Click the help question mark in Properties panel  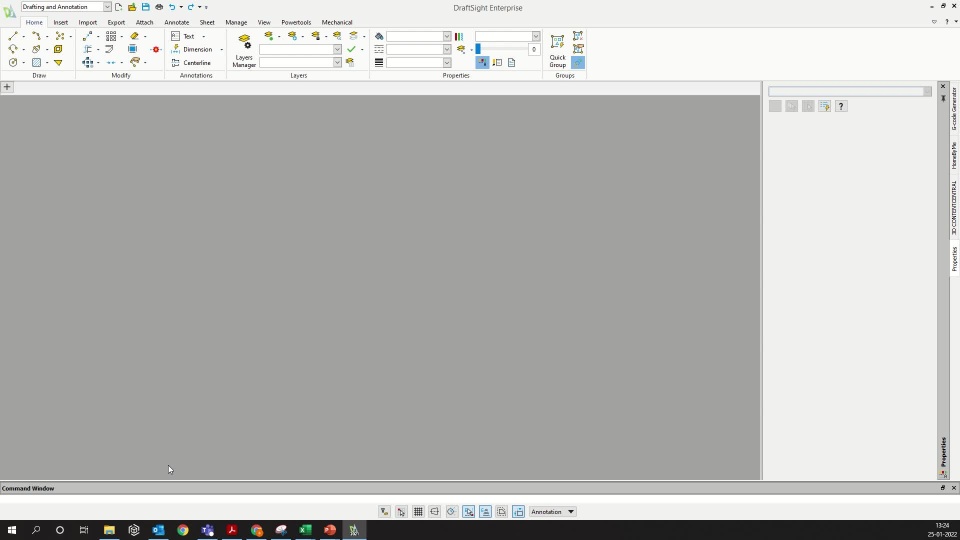click(841, 106)
